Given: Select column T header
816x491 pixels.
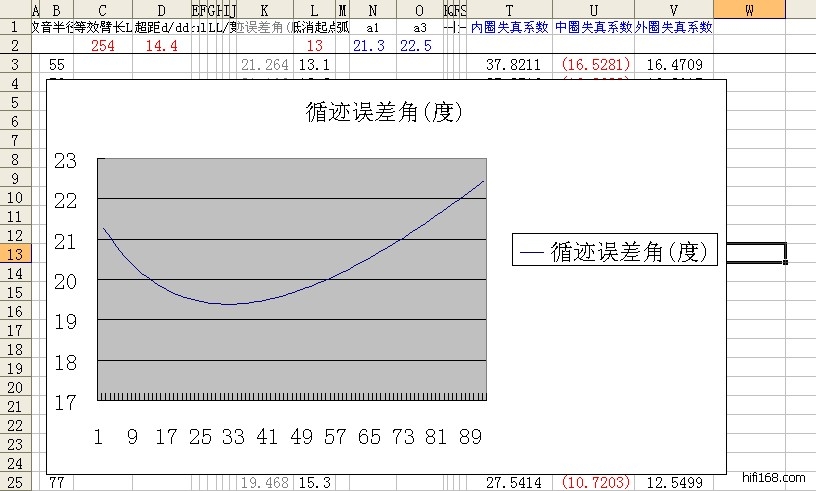Looking at the screenshot, I should click(x=510, y=9).
